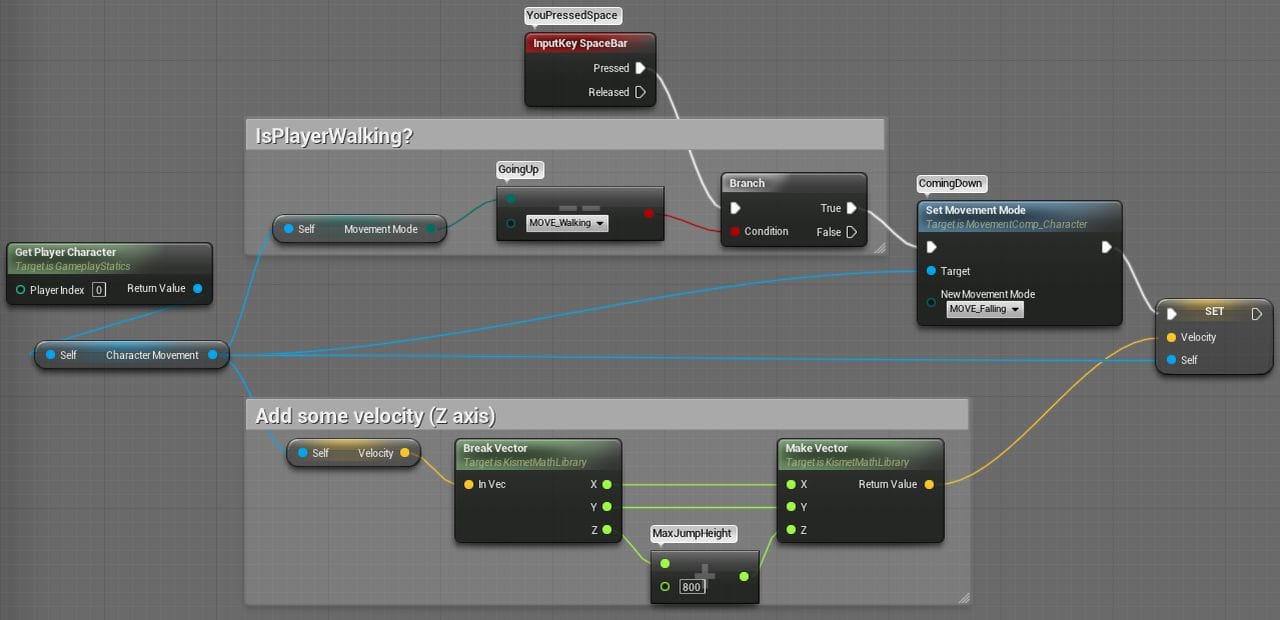Open the MOVE_Falling dropdown

985,309
